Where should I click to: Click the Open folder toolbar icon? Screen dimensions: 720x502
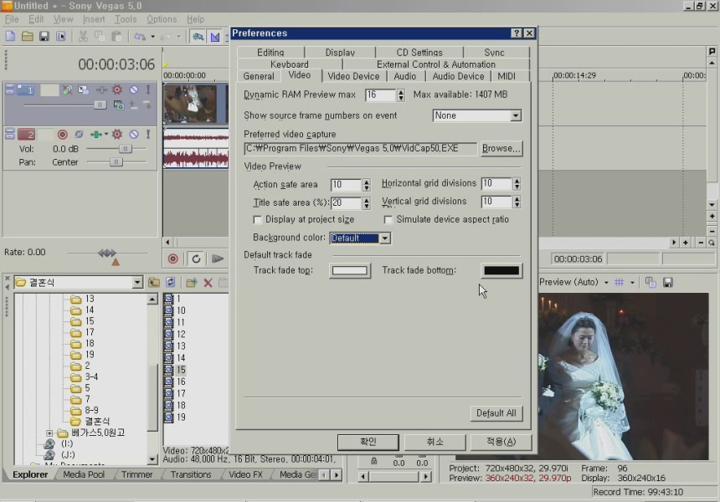(27, 36)
